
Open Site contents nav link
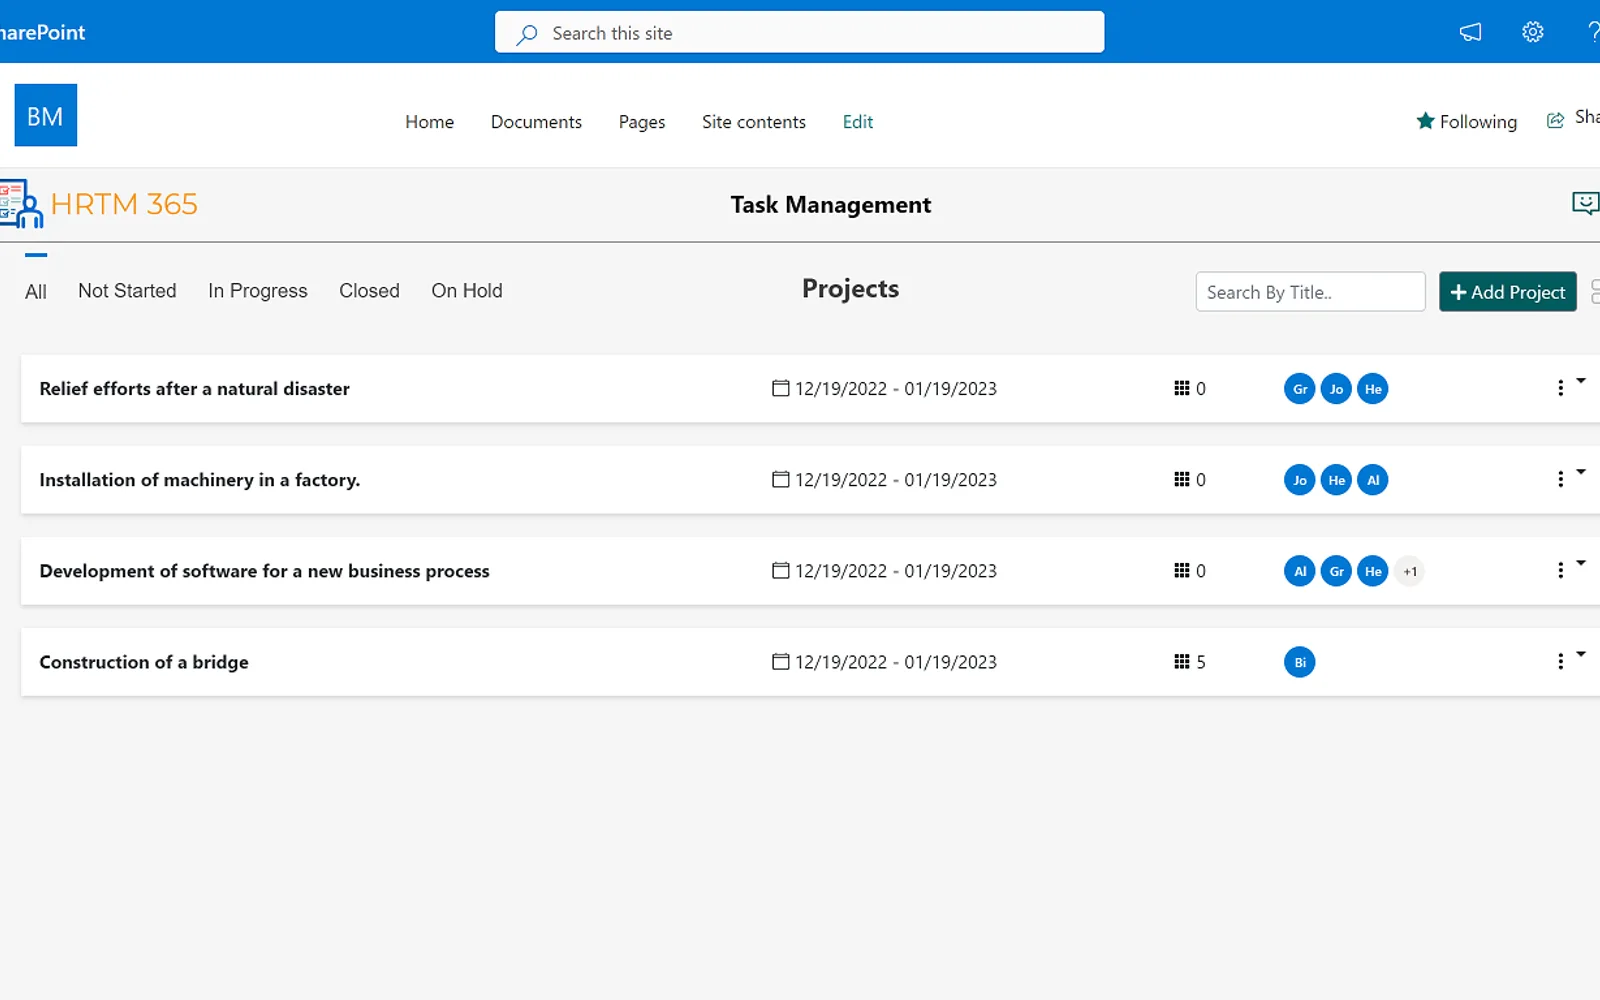point(754,122)
